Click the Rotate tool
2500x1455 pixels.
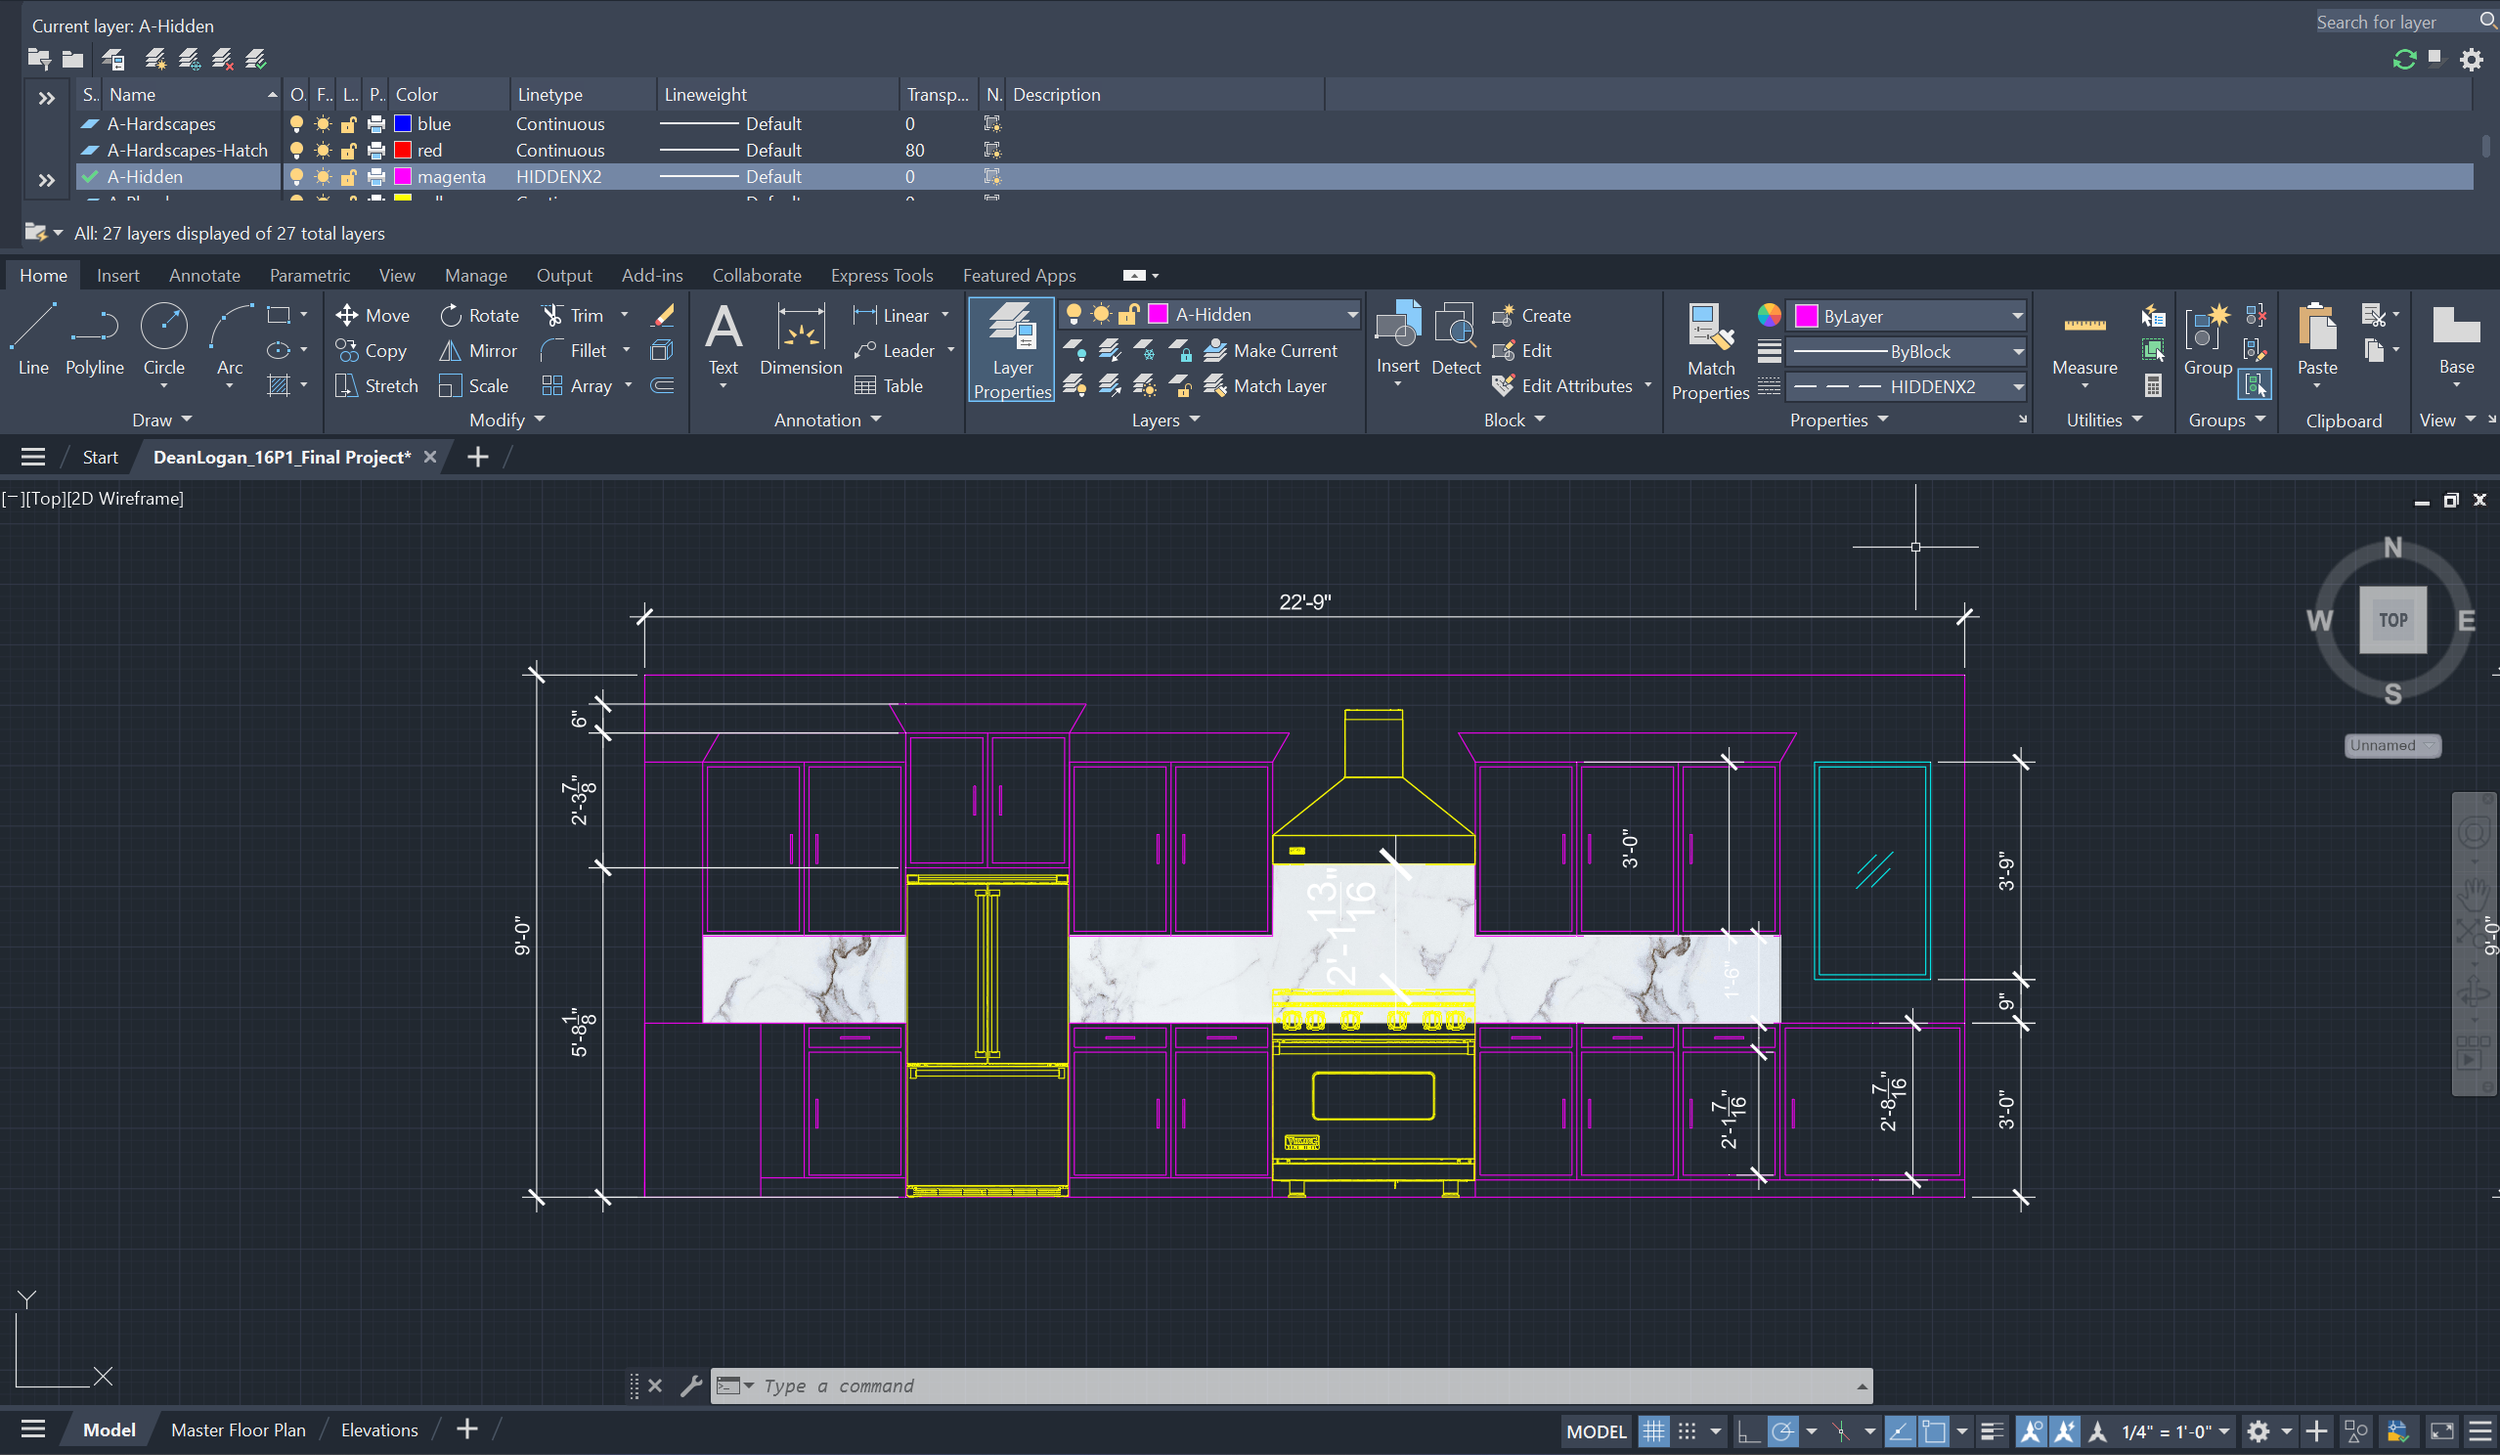tap(479, 315)
